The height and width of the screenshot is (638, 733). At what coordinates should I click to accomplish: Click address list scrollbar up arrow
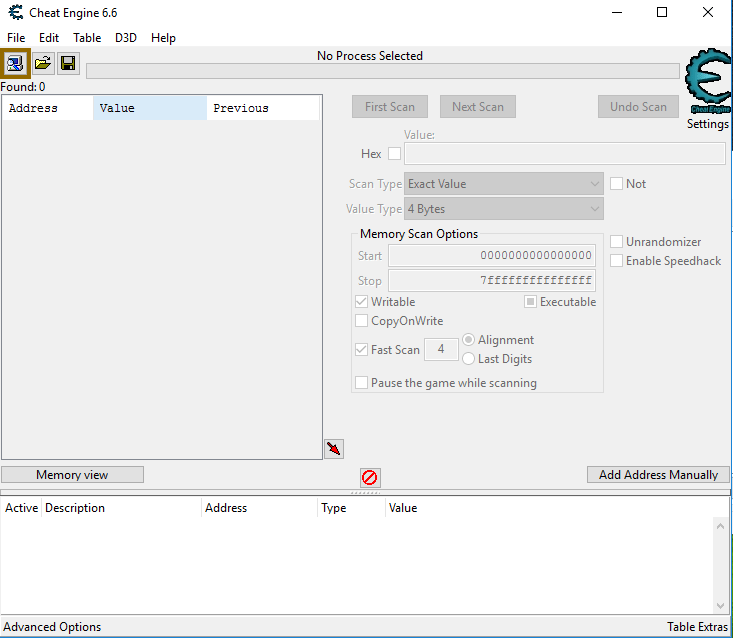point(720,526)
